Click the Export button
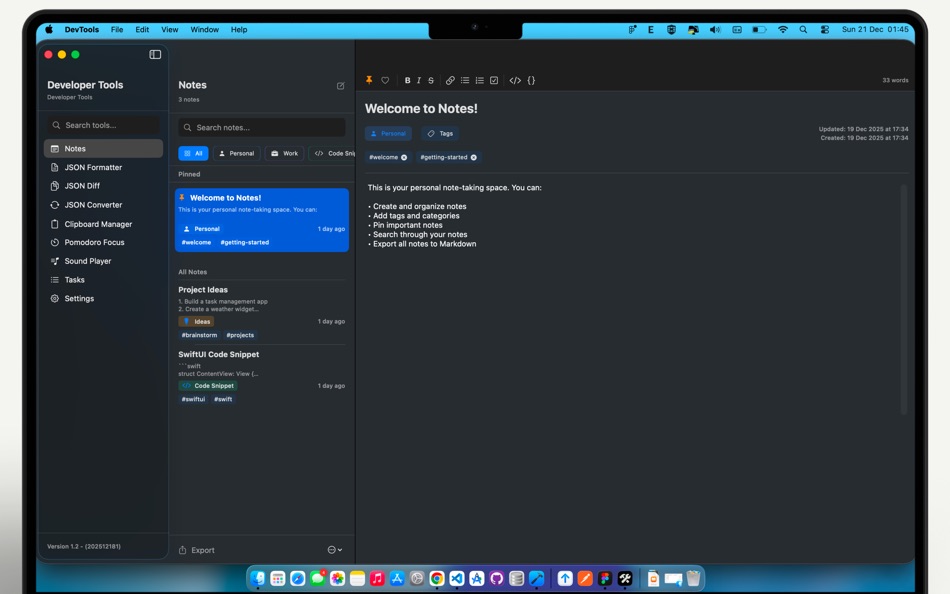This screenshot has height=594, width=950. click(x=196, y=549)
